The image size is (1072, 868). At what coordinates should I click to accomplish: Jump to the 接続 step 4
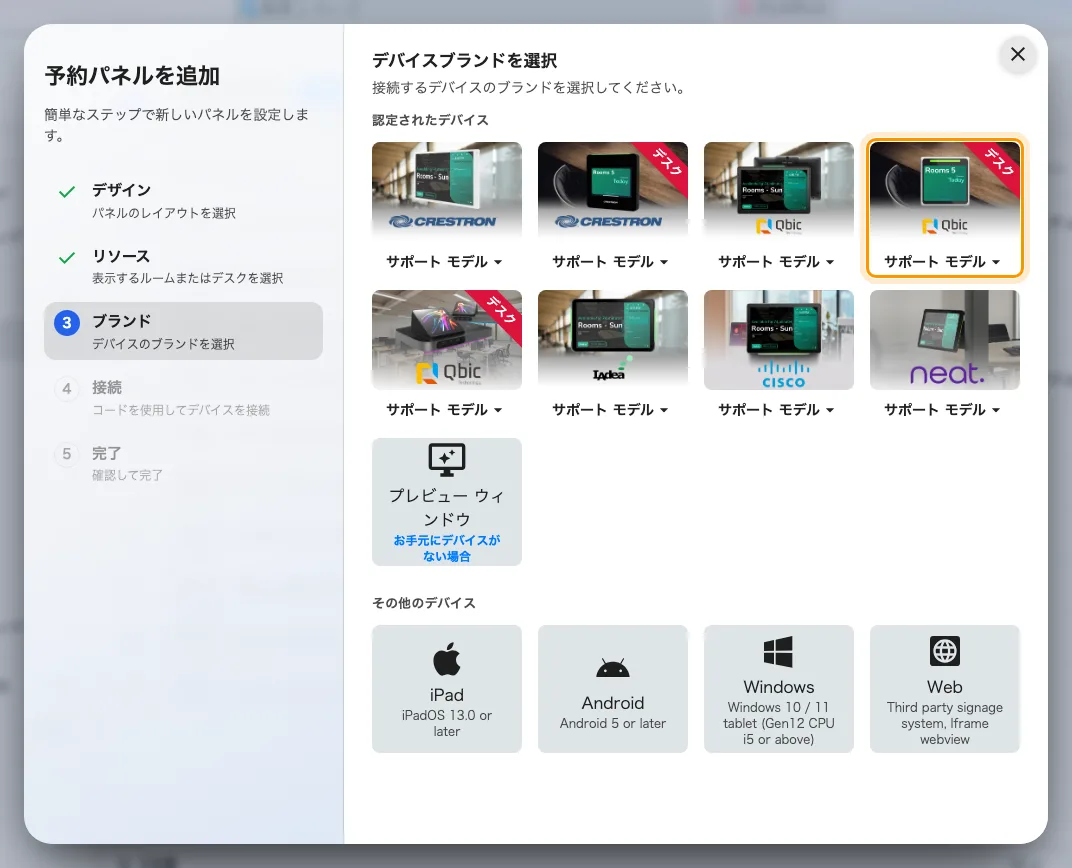coord(183,397)
